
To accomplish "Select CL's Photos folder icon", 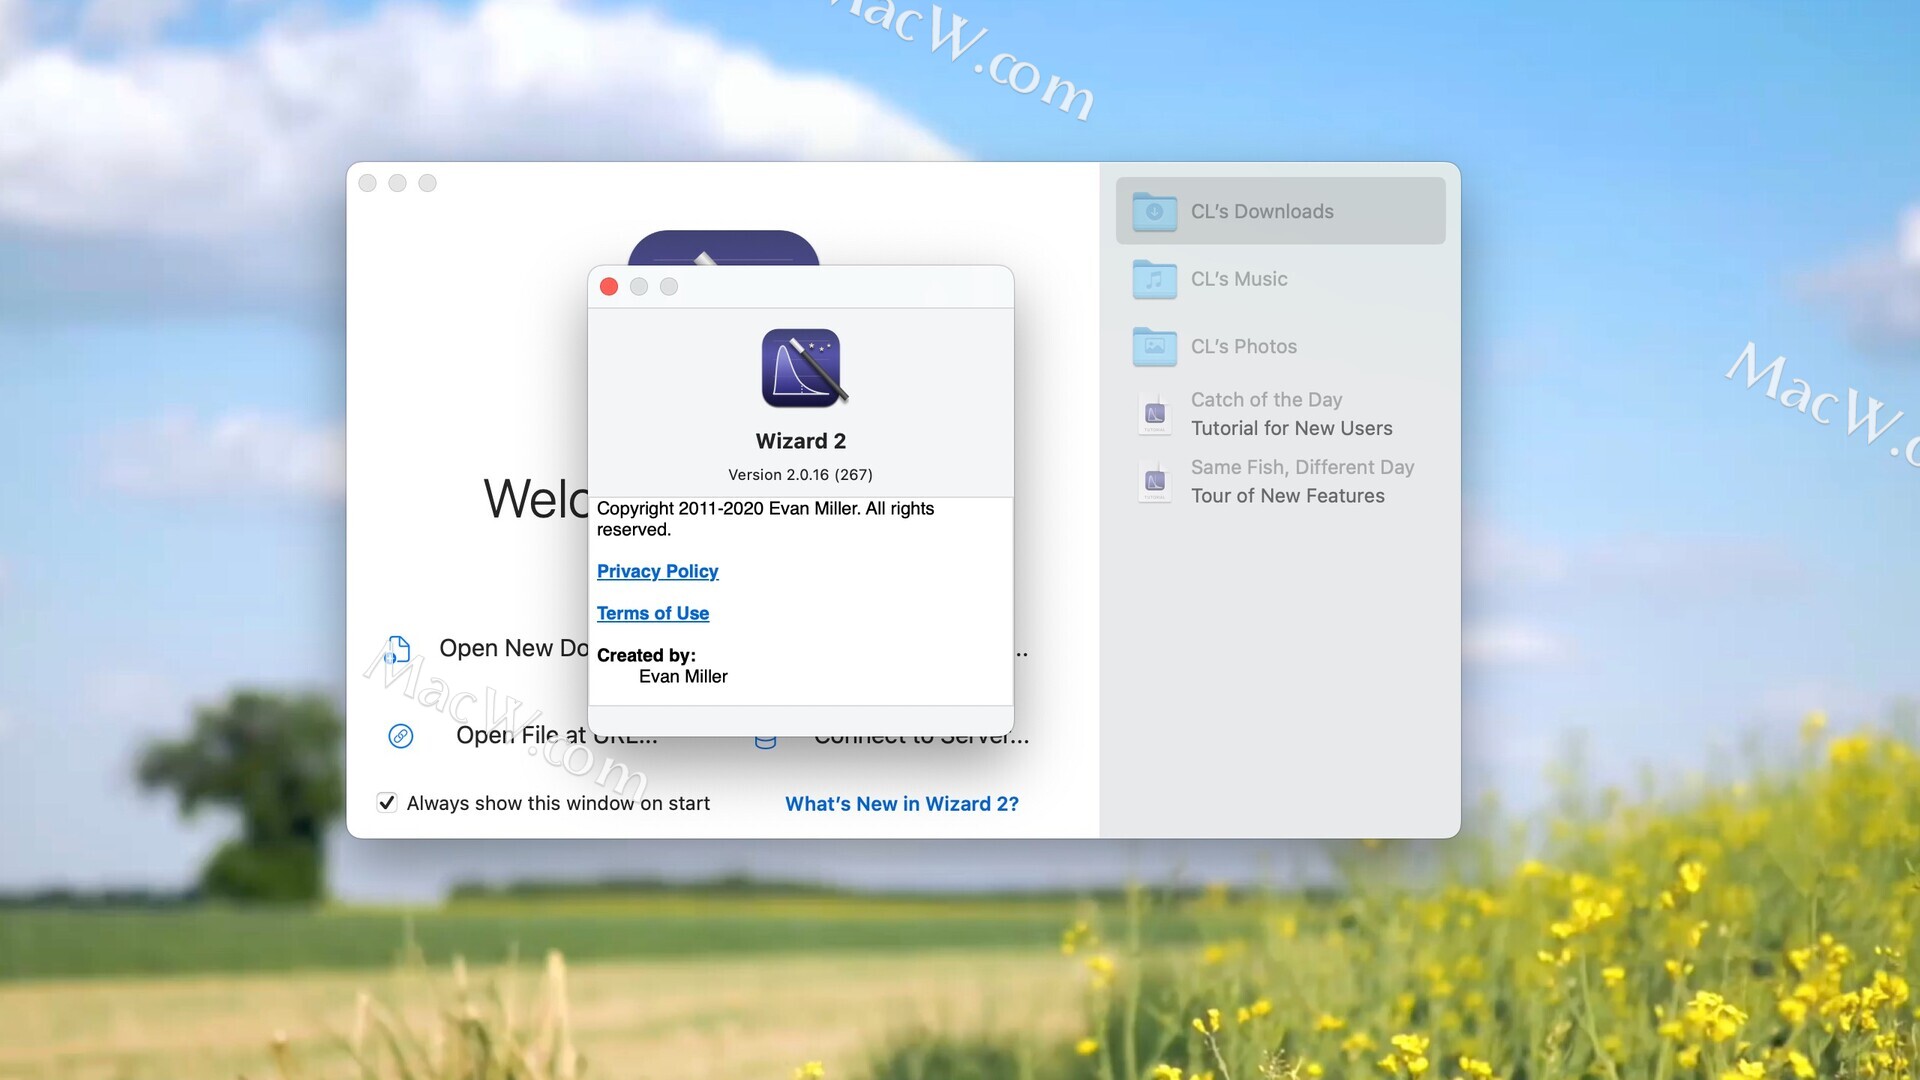I will 1154,346.
